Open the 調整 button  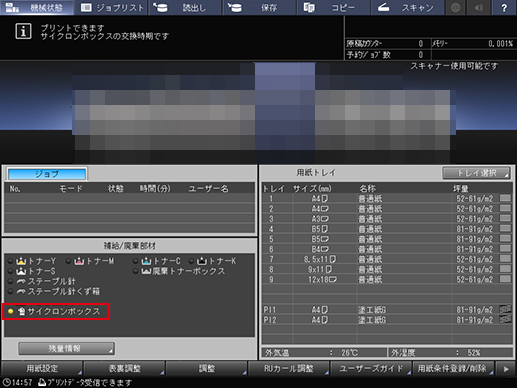[207, 368]
